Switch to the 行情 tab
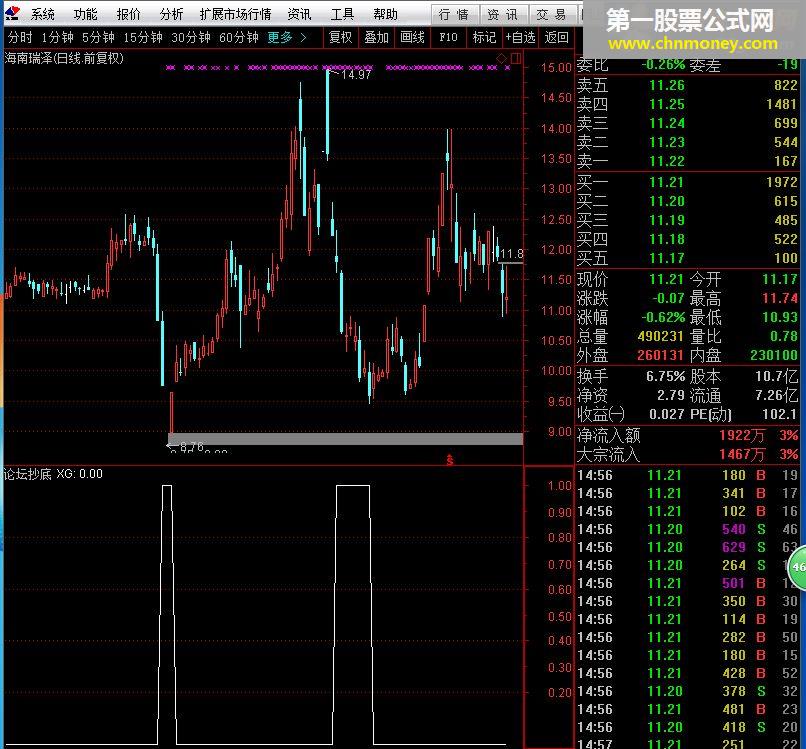This screenshot has width=806, height=749. tap(454, 14)
